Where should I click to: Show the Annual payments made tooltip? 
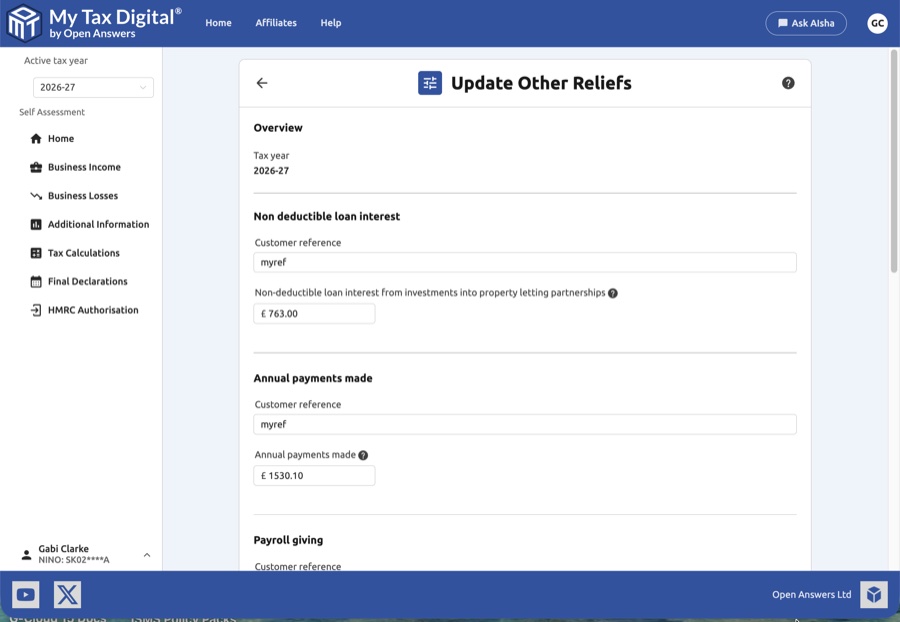(x=364, y=454)
